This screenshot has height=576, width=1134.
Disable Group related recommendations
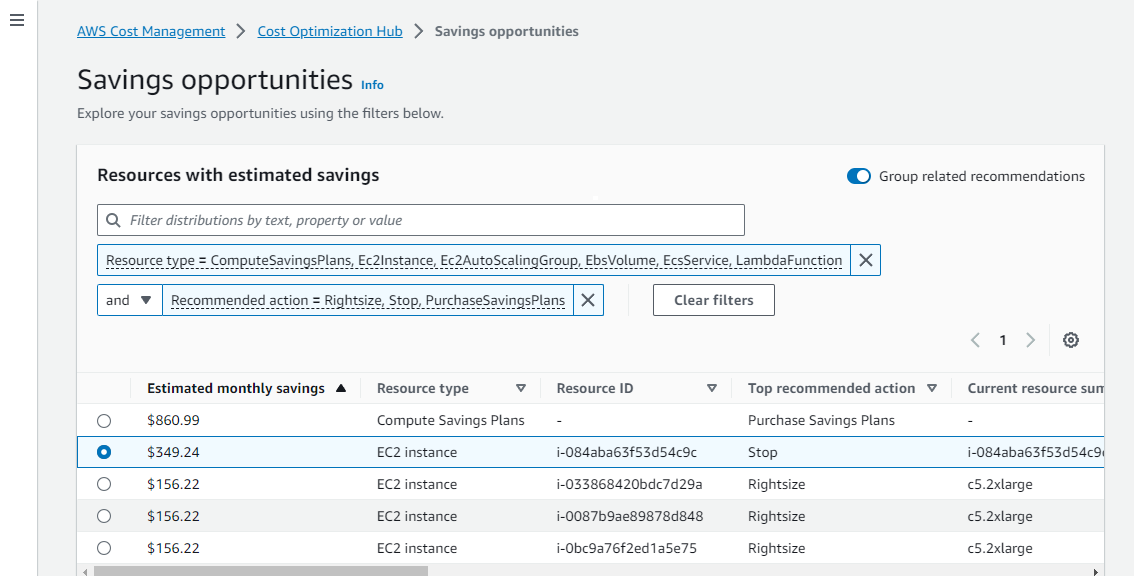tap(859, 176)
